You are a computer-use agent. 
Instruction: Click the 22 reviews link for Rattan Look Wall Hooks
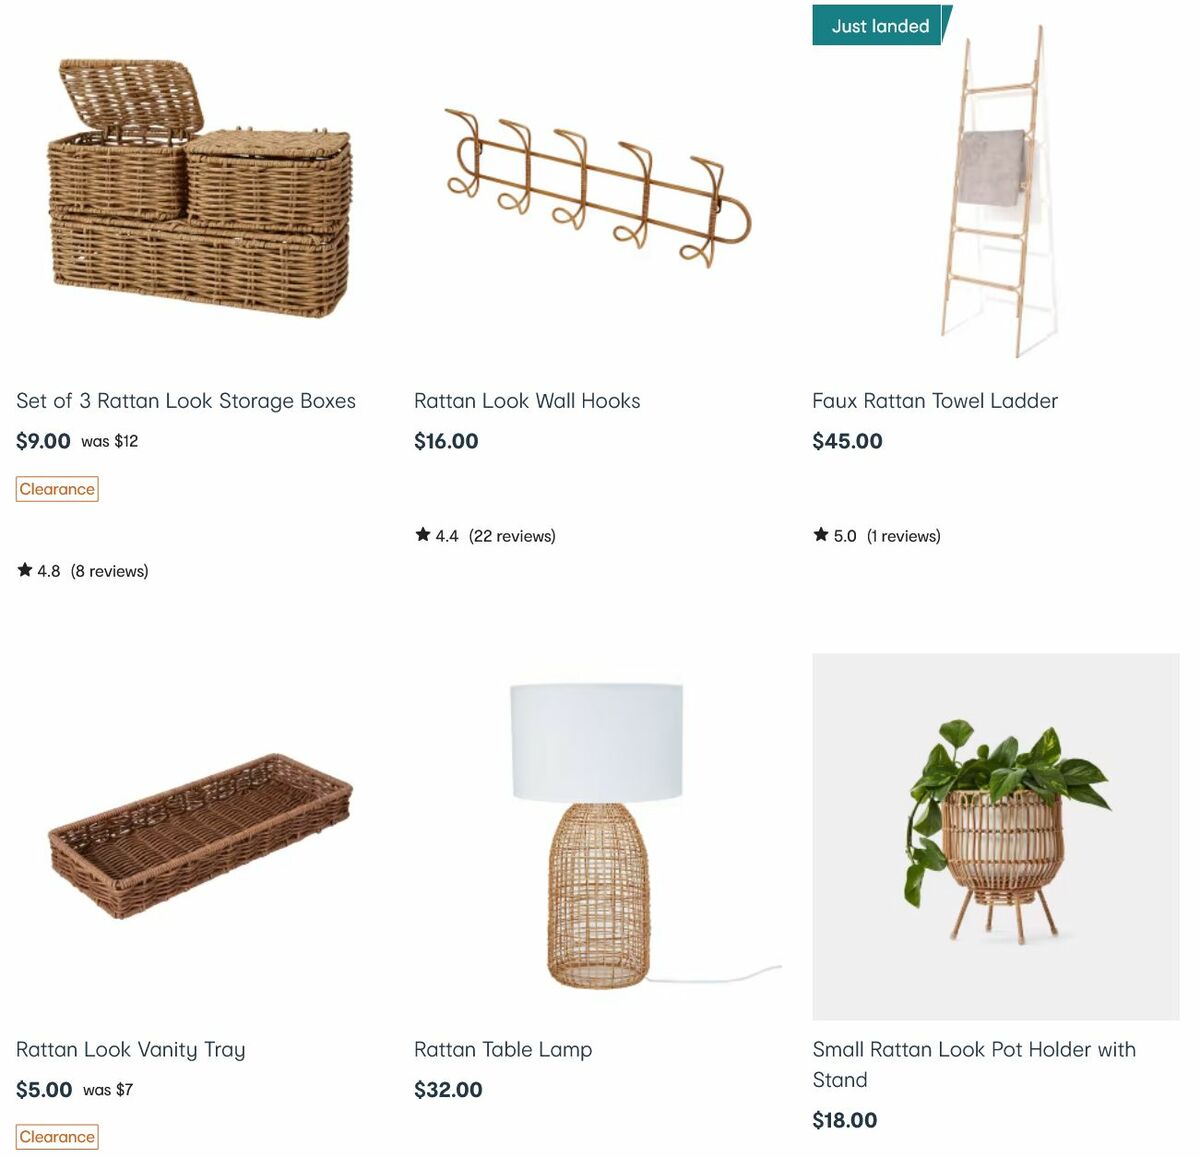pos(513,535)
